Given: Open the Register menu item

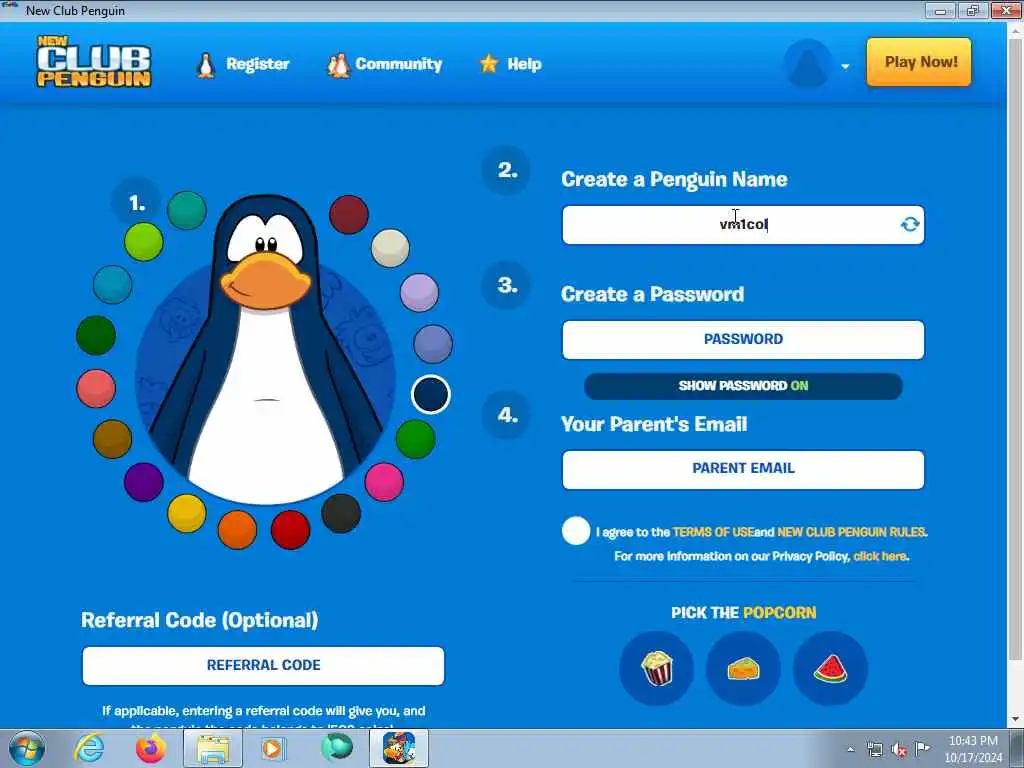Looking at the screenshot, I should coord(257,64).
